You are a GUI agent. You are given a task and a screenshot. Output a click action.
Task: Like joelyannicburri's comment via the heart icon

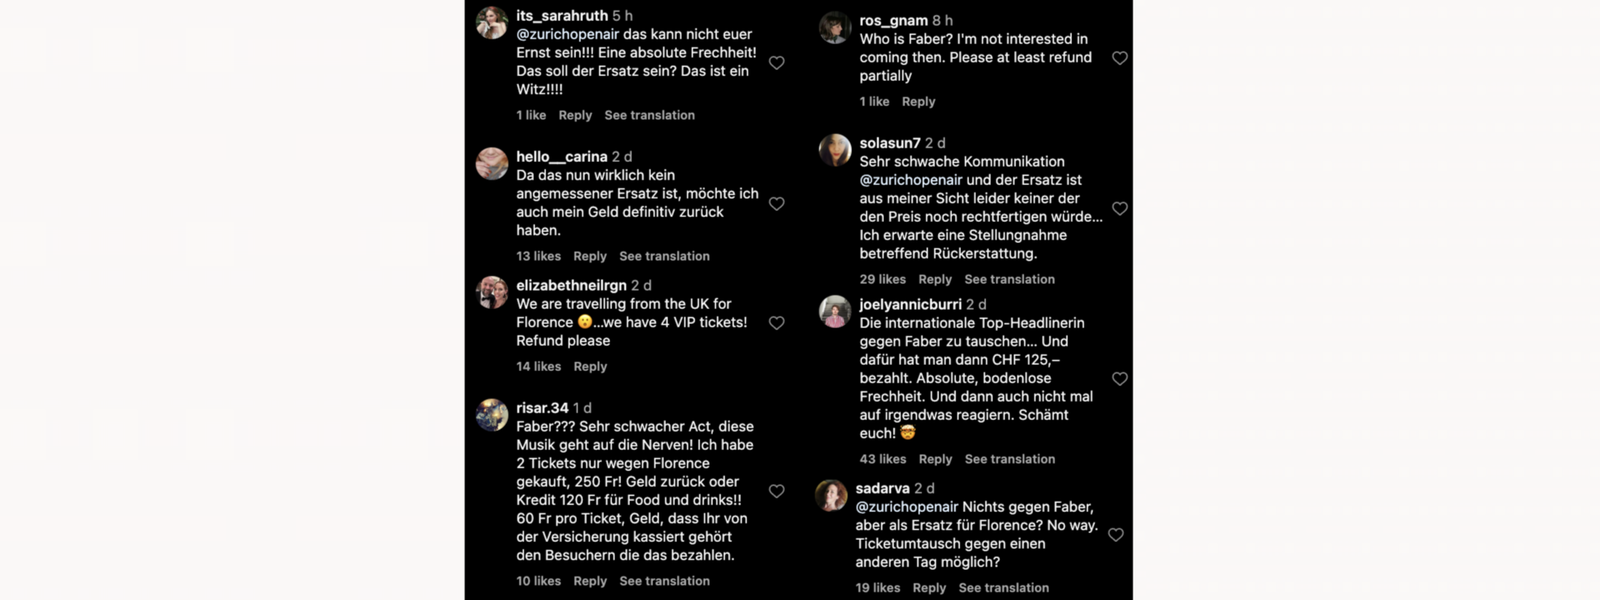[1120, 379]
